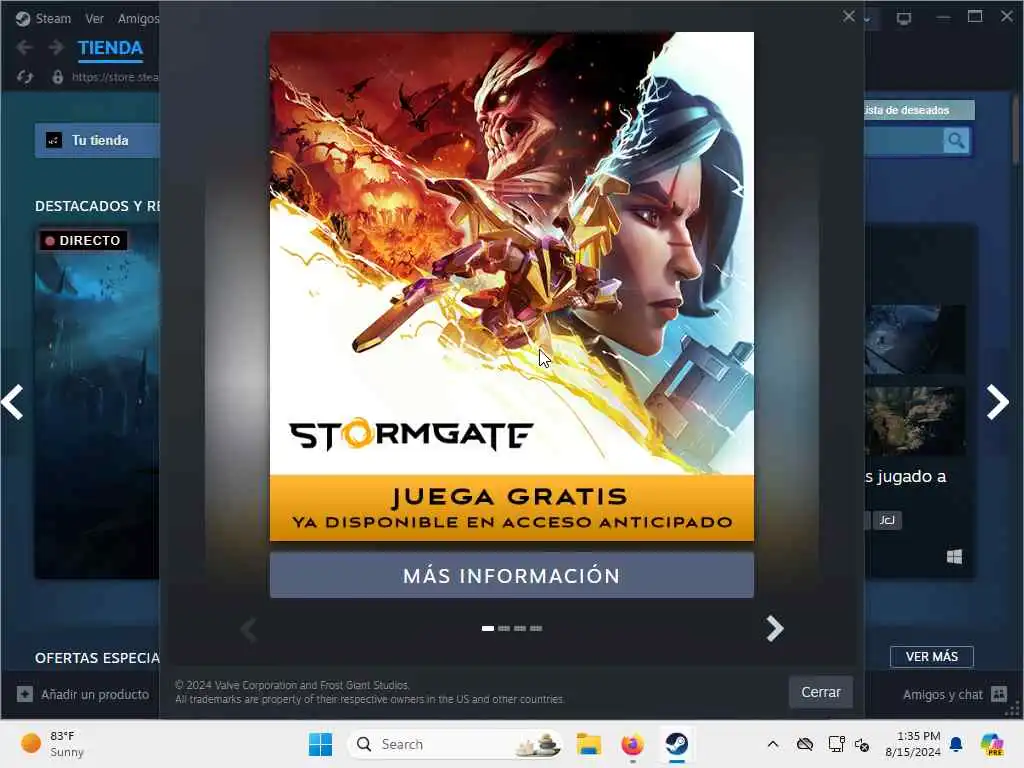Screen dimensions: 1024x768
Task: Click the Steam Big Picture monitor icon
Action: pyautogui.click(x=904, y=18)
